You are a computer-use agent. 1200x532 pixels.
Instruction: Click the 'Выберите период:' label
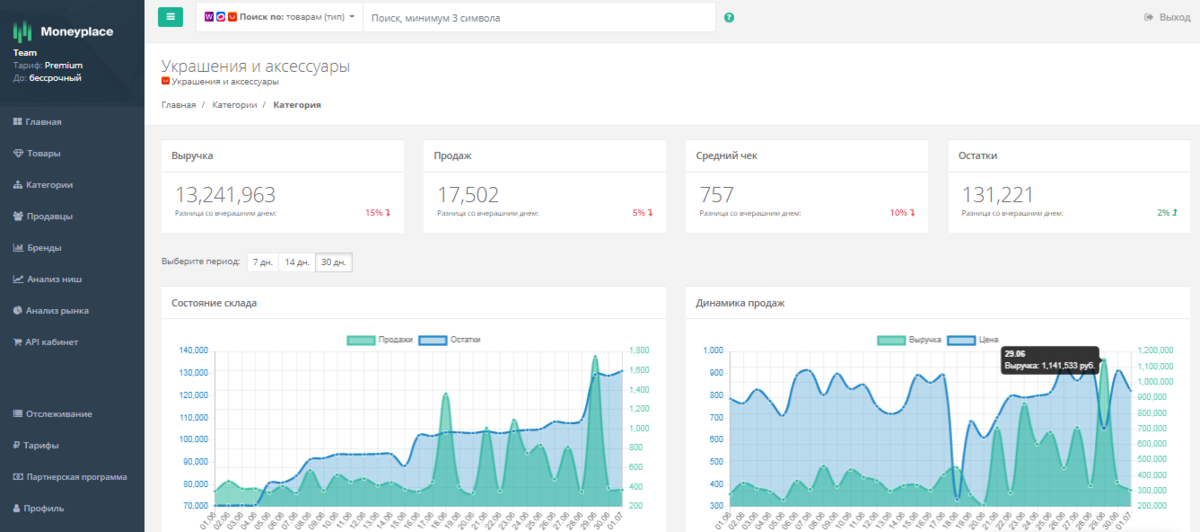tap(201, 262)
